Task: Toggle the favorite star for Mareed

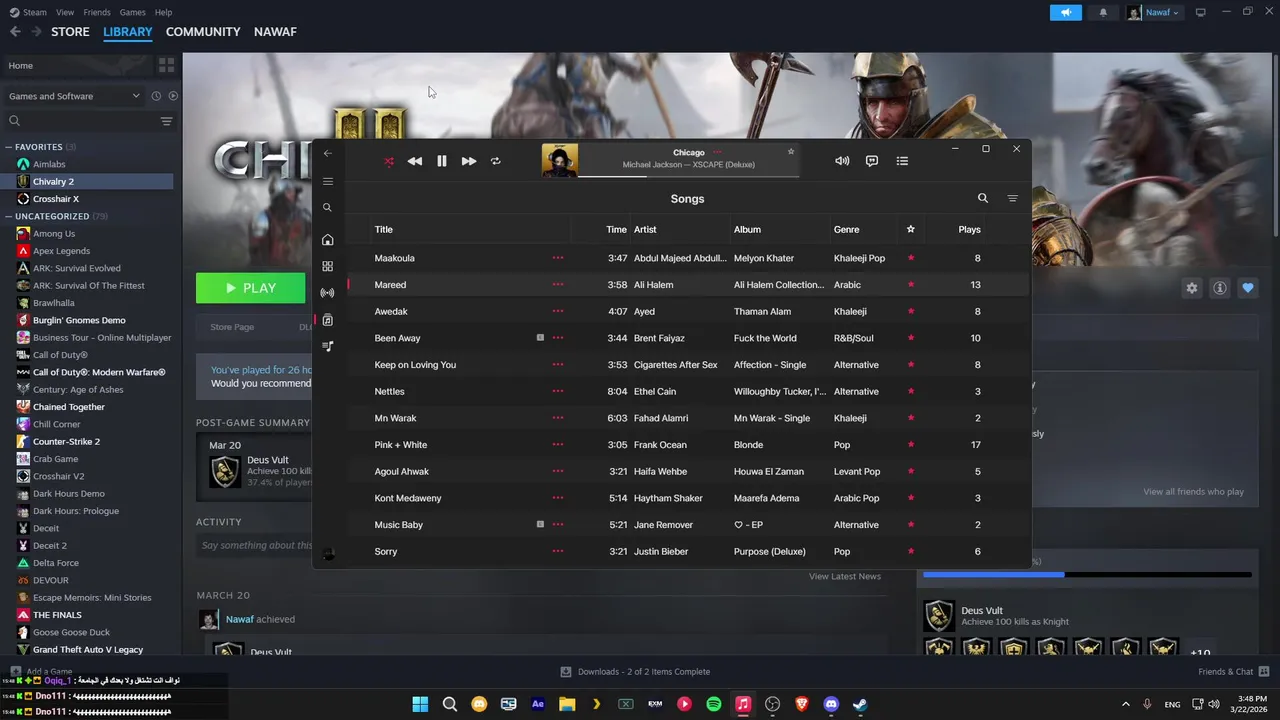Action: [910, 285]
